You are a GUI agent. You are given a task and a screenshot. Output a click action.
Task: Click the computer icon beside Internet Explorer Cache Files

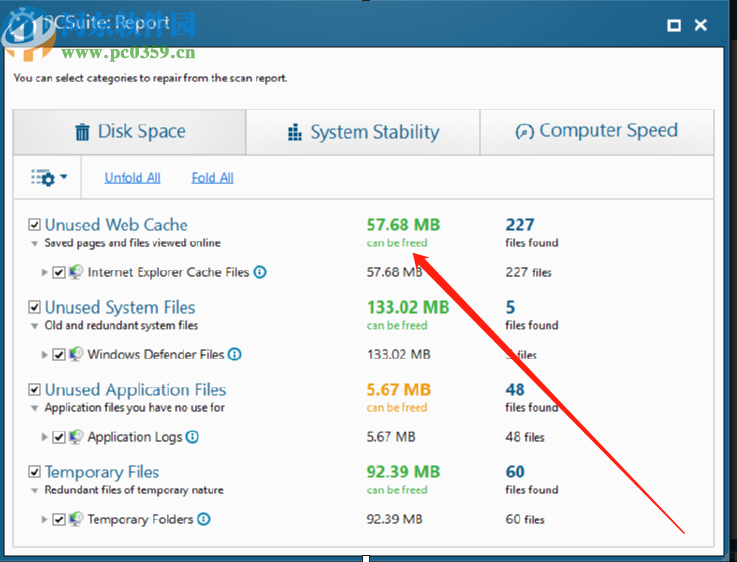tap(76, 272)
